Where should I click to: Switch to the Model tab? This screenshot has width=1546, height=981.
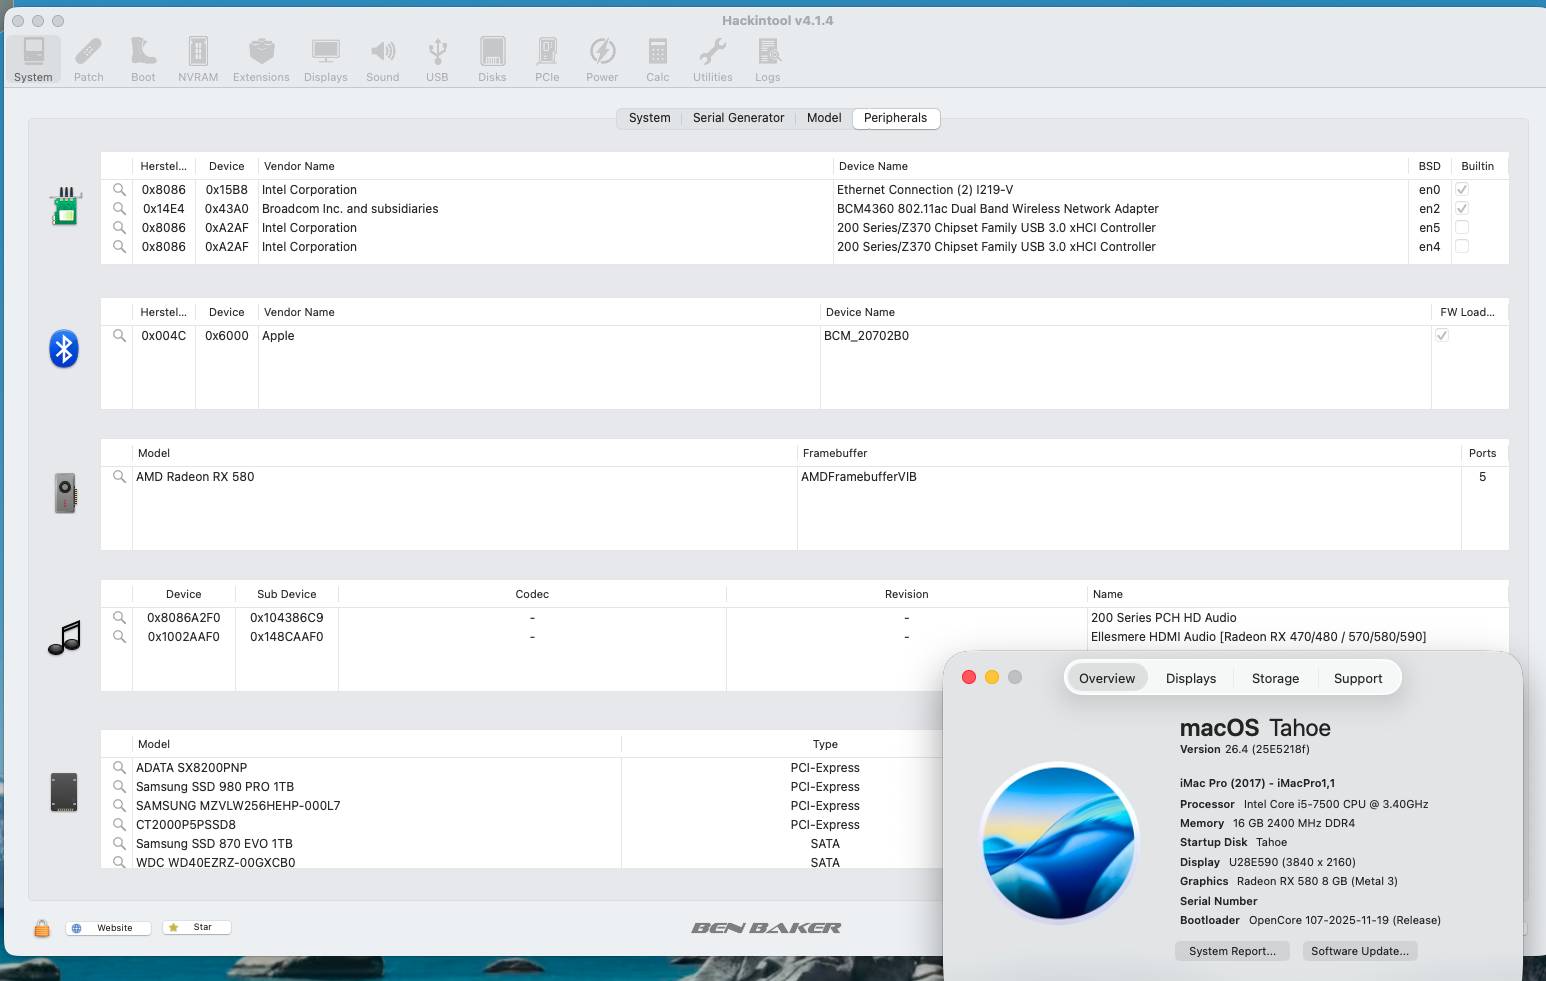click(824, 118)
